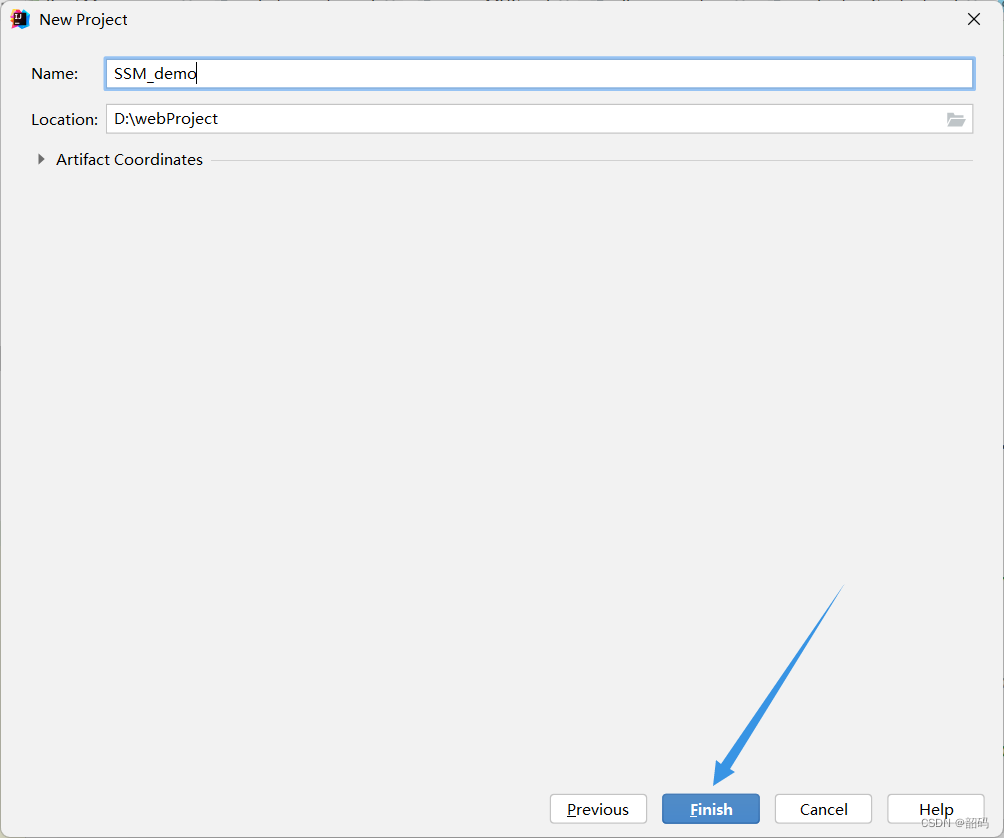Close the New Project window

(974, 19)
